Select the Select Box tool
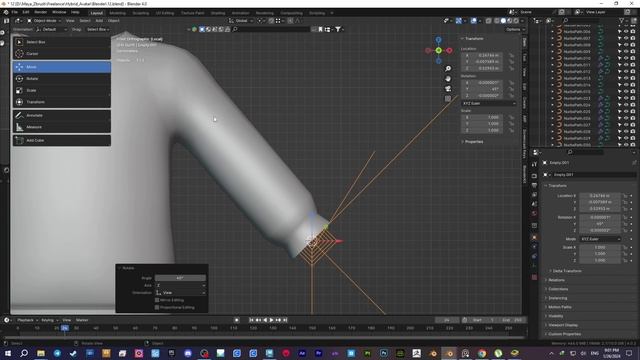Image resolution: width=640 pixels, height=360 pixels. 62,42
